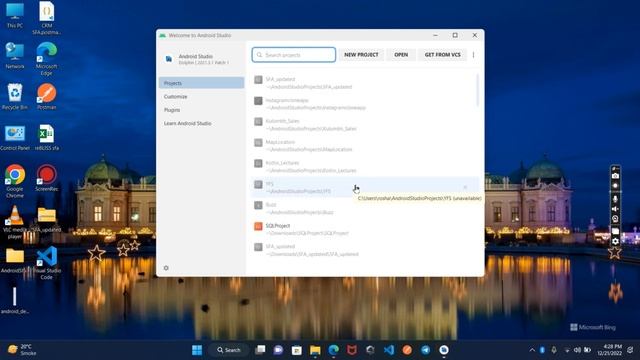Screen dimensions: 640x360
Task: Open SFA_updated project from Downloads
Action: click(363, 250)
